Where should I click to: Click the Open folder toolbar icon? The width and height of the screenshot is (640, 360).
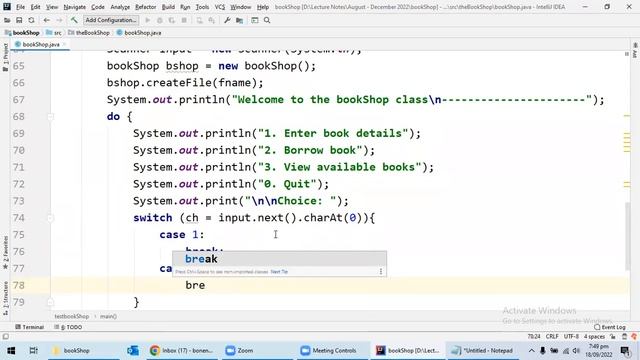tap(7, 20)
